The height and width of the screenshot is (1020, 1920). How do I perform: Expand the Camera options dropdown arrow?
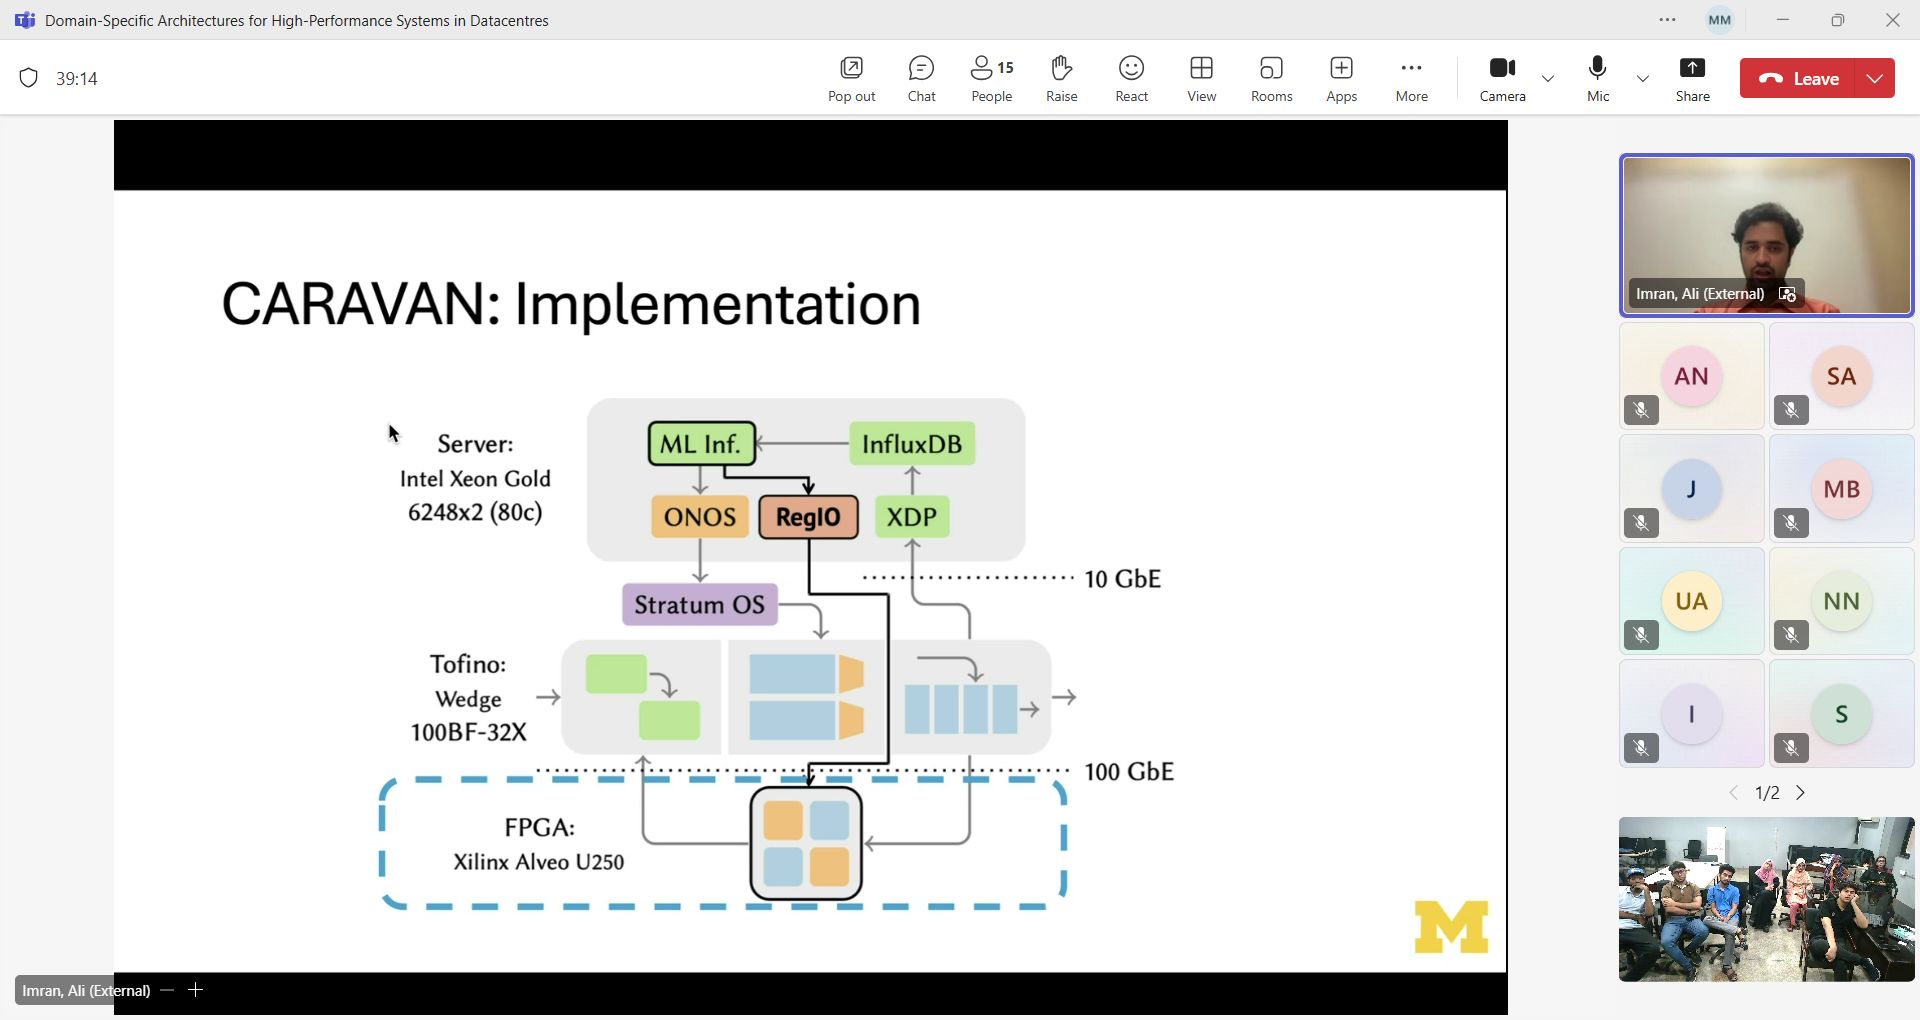(1548, 78)
